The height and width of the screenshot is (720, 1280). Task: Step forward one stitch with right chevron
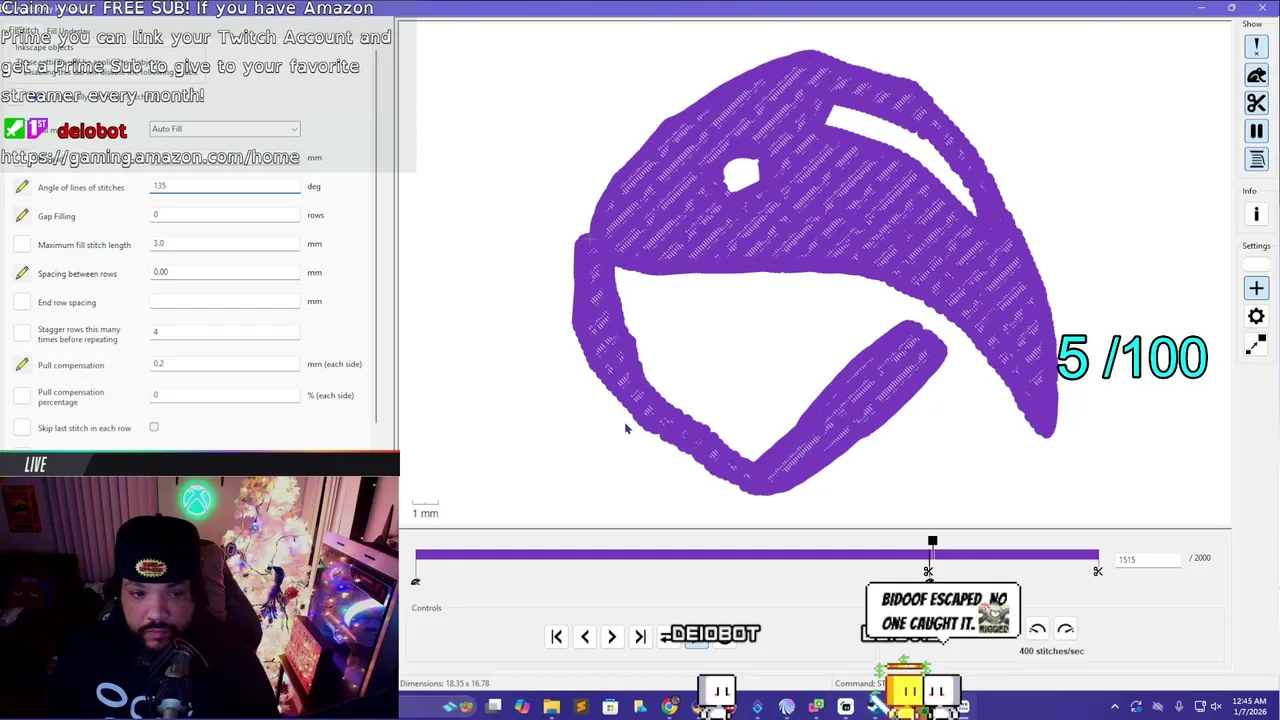tap(612, 637)
